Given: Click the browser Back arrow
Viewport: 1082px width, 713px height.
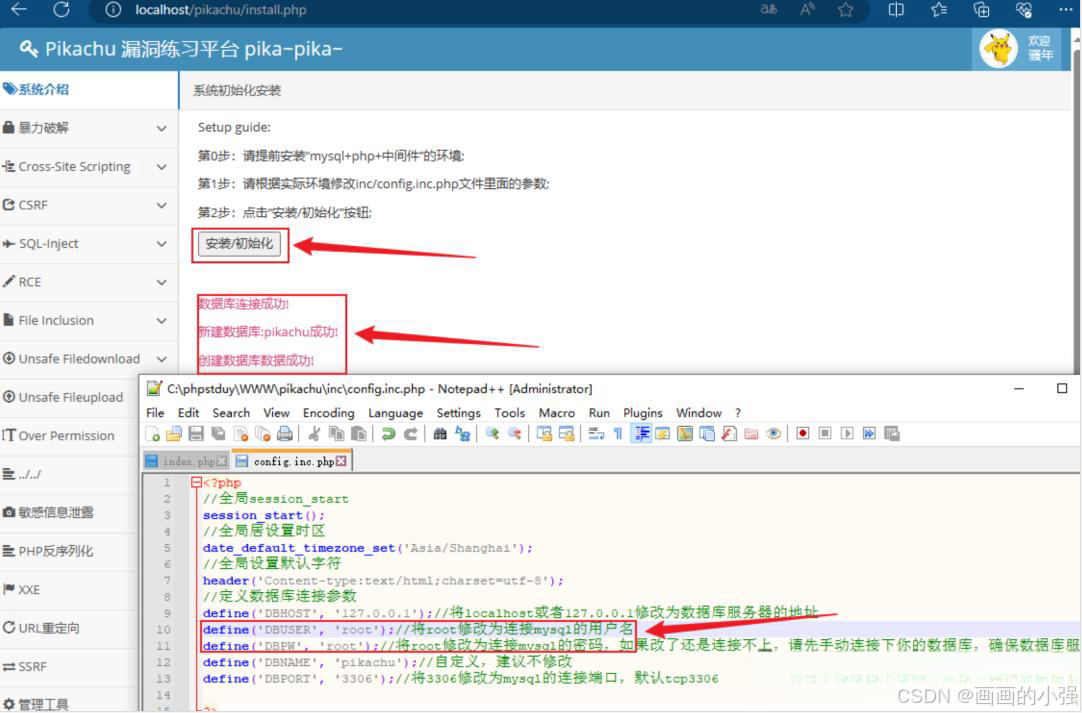Looking at the screenshot, I should (x=19, y=10).
